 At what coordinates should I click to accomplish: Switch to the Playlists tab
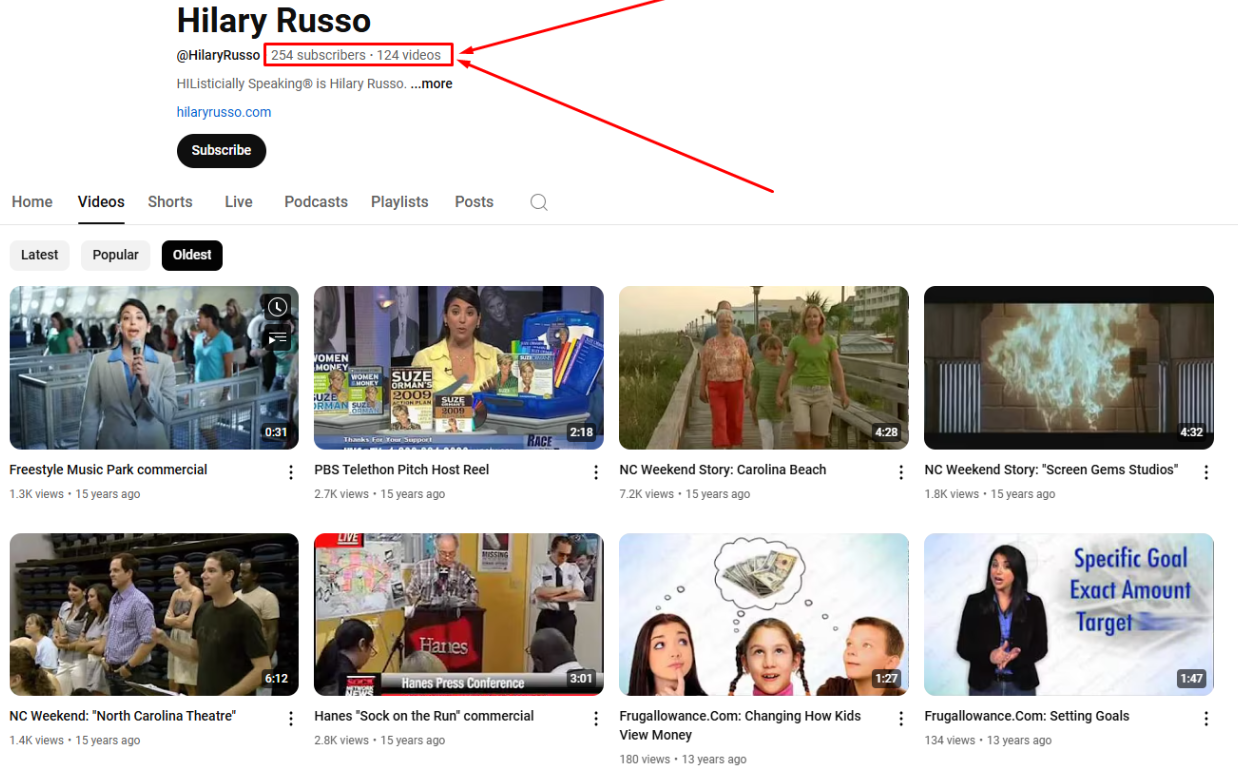(399, 202)
